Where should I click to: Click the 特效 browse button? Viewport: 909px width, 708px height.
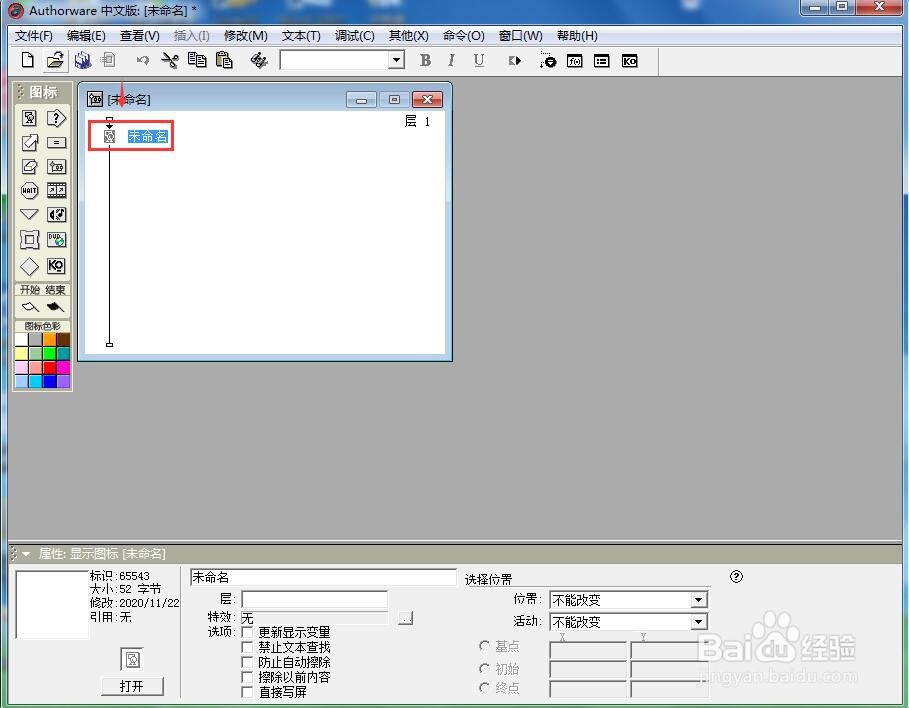coord(406,618)
